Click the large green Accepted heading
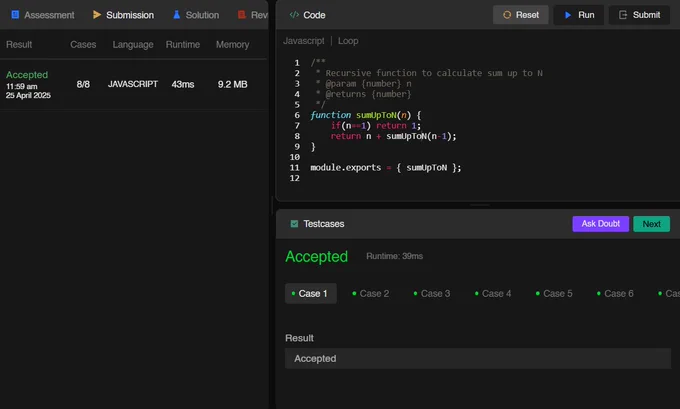680x409 pixels. (317, 256)
